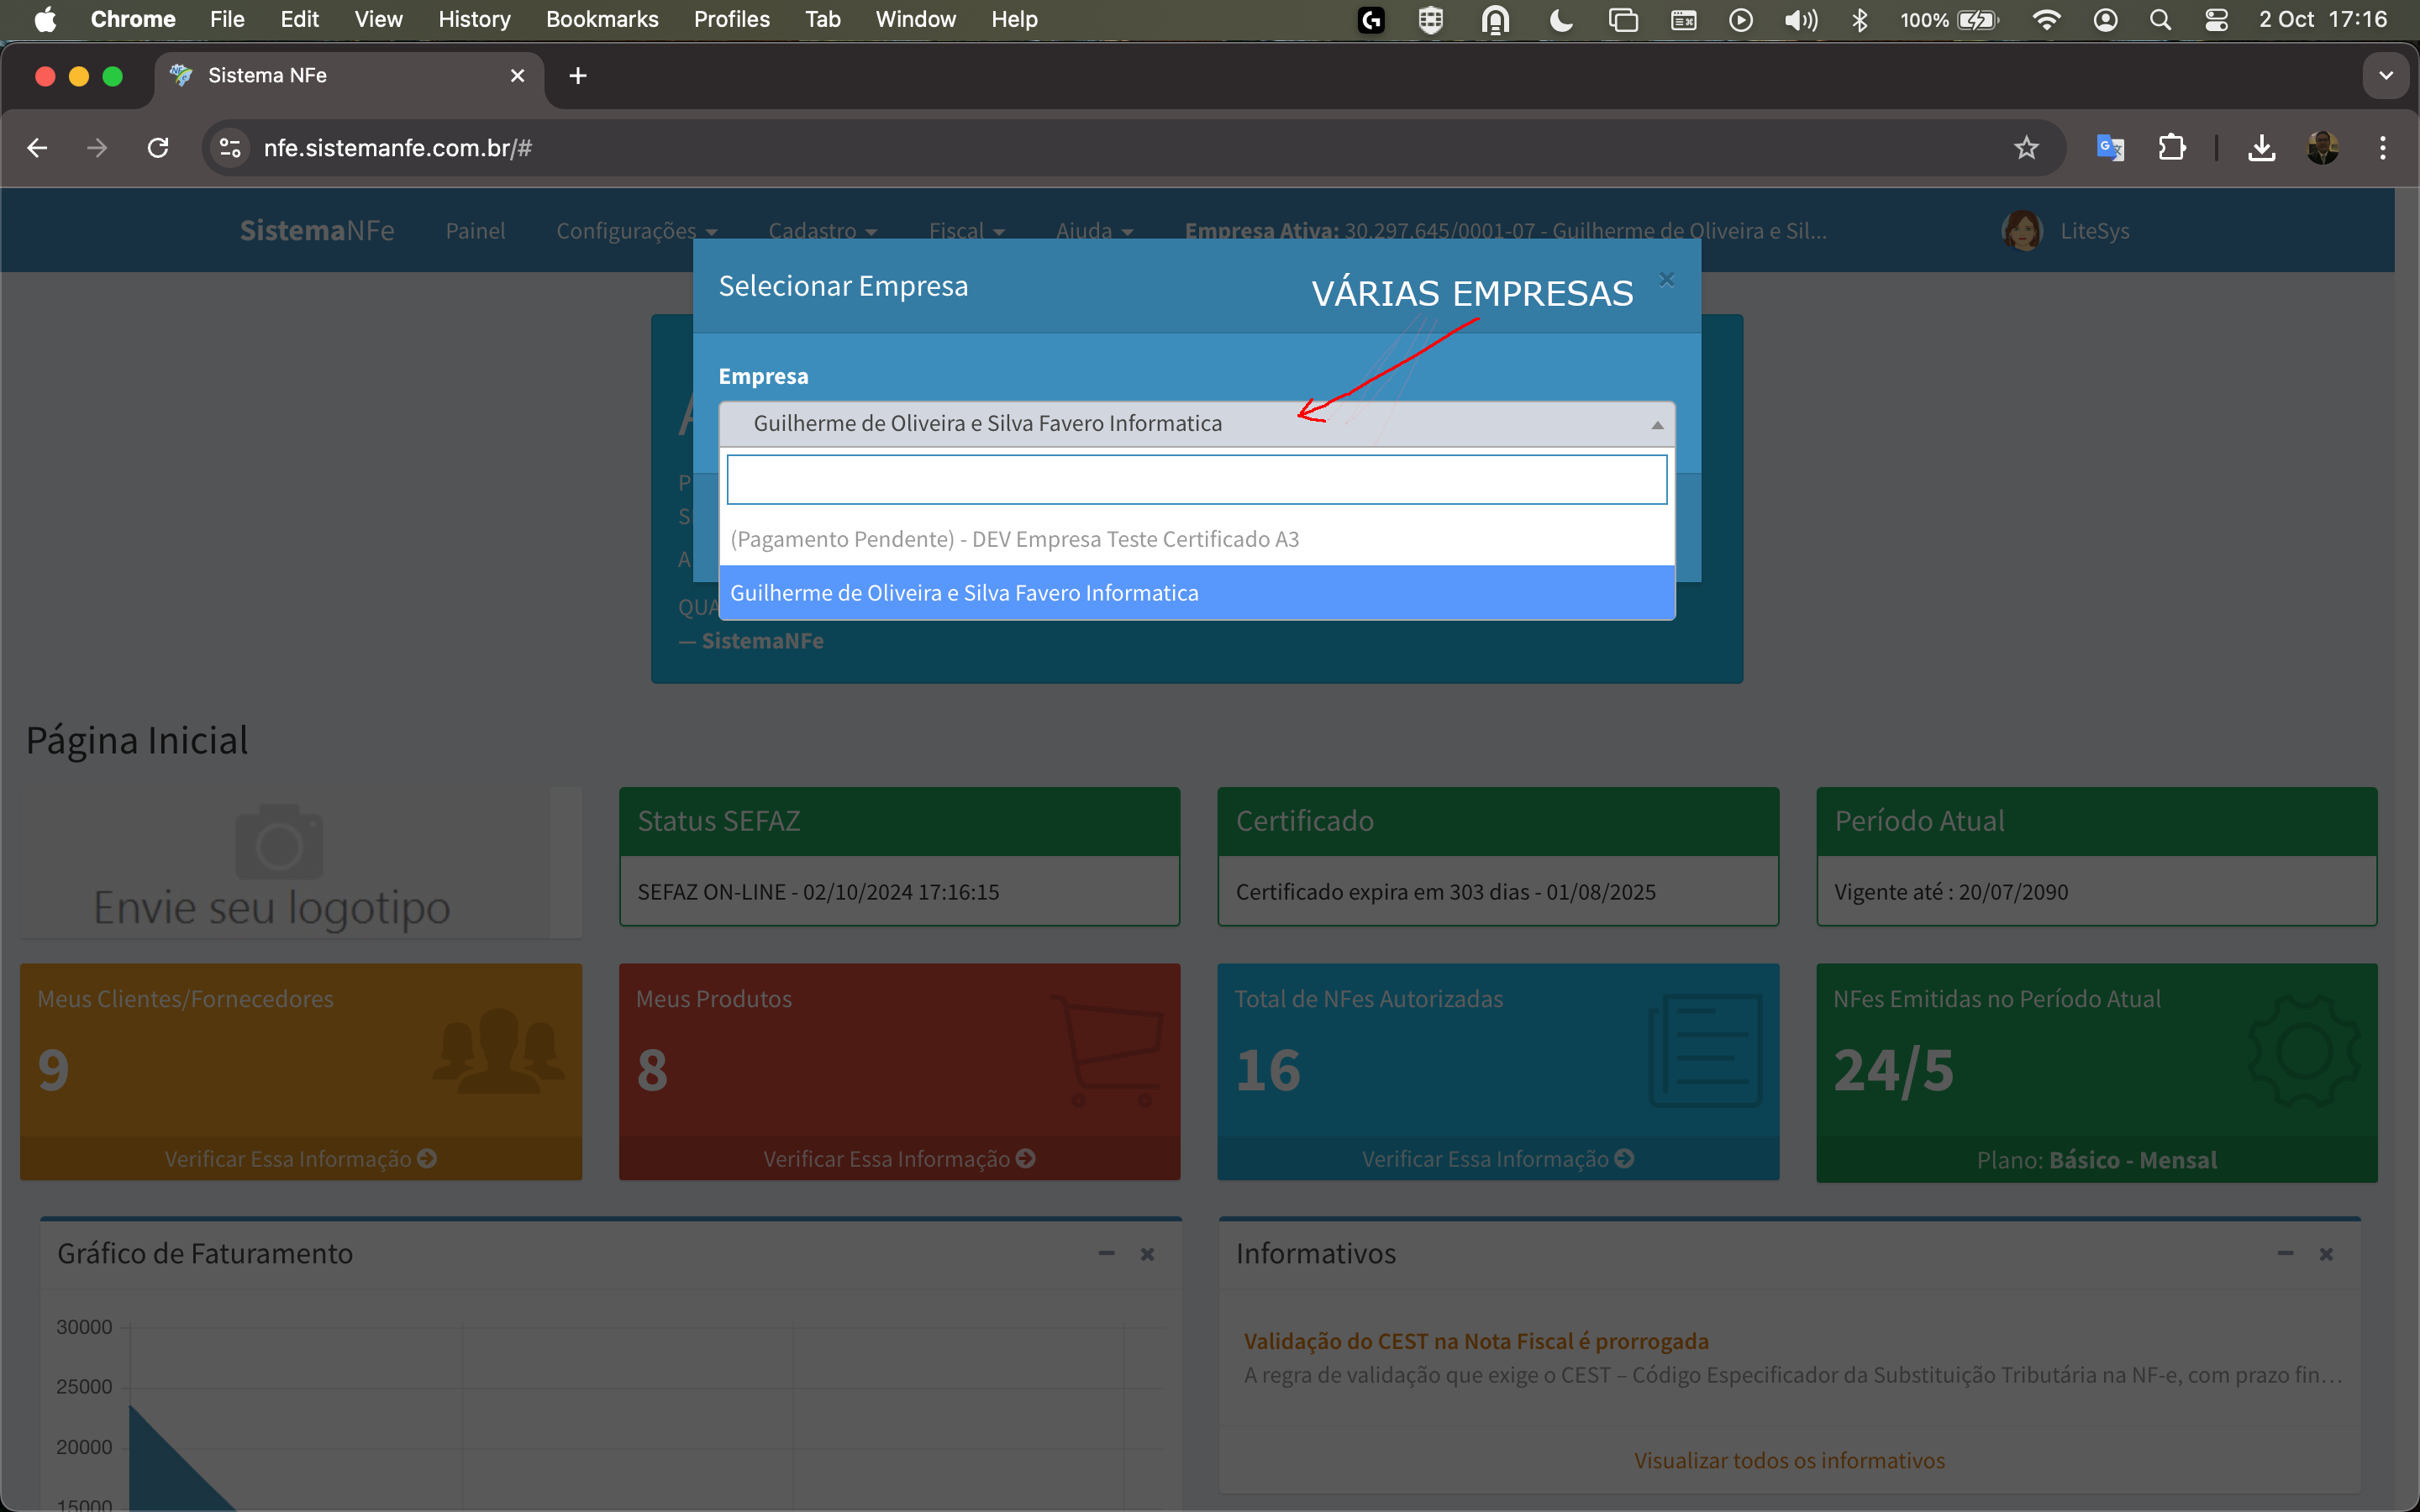The height and width of the screenshot is (1512, 2420).
Task: Expand the Ajuda menu
Action: [x=1094, y=231]
